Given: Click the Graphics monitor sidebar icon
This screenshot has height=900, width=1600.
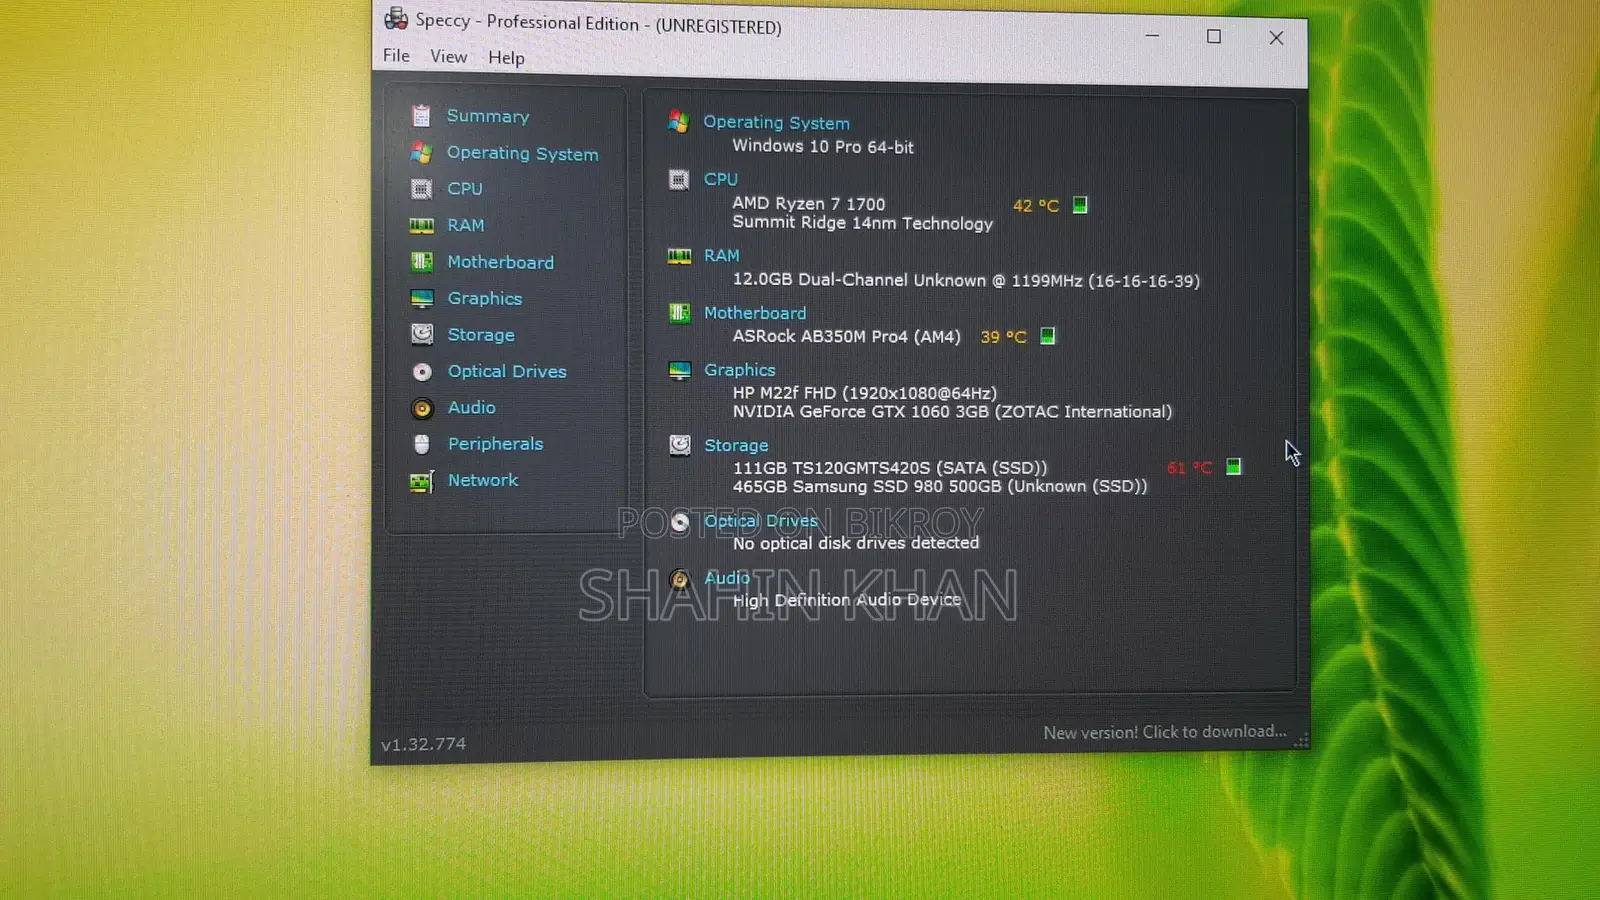Looking at the screenshot, I should coord(422,299).
